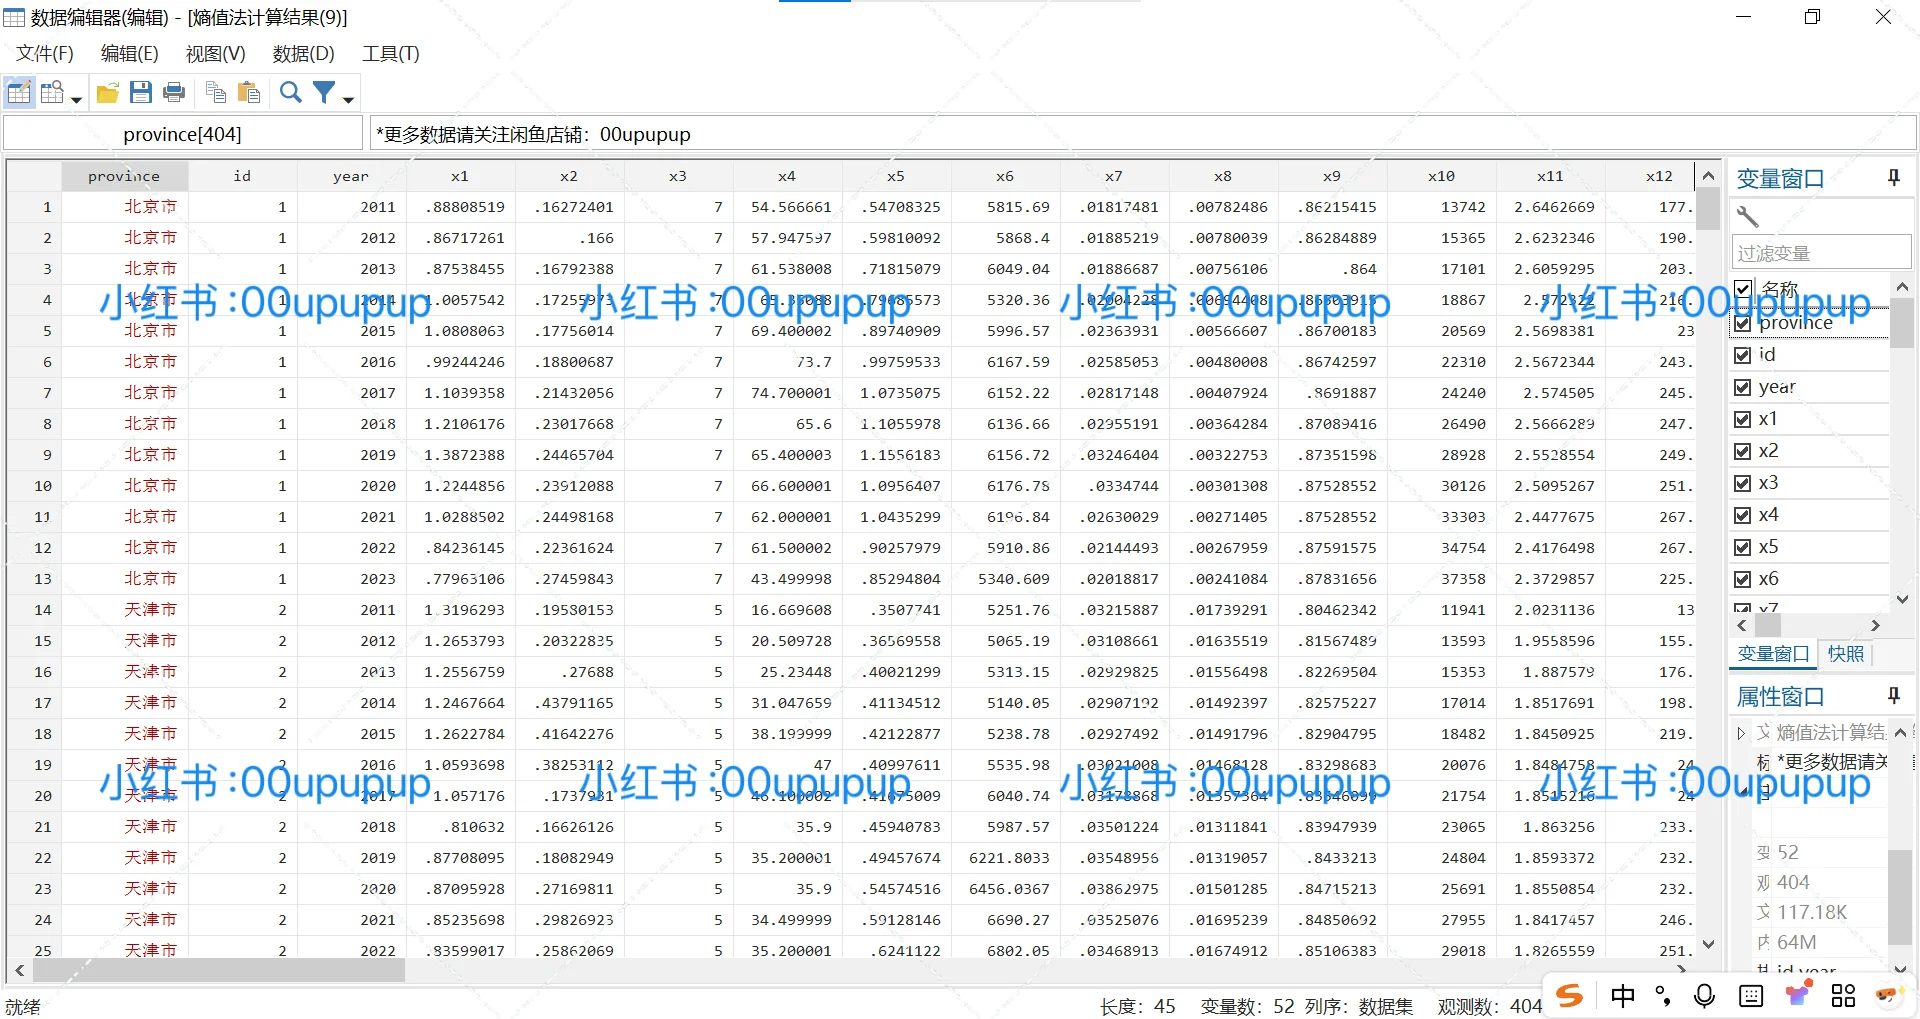Viewport: 1920px width, 1019px height.
Task: Select the x11 column header
Action: tap(1550, 176)
